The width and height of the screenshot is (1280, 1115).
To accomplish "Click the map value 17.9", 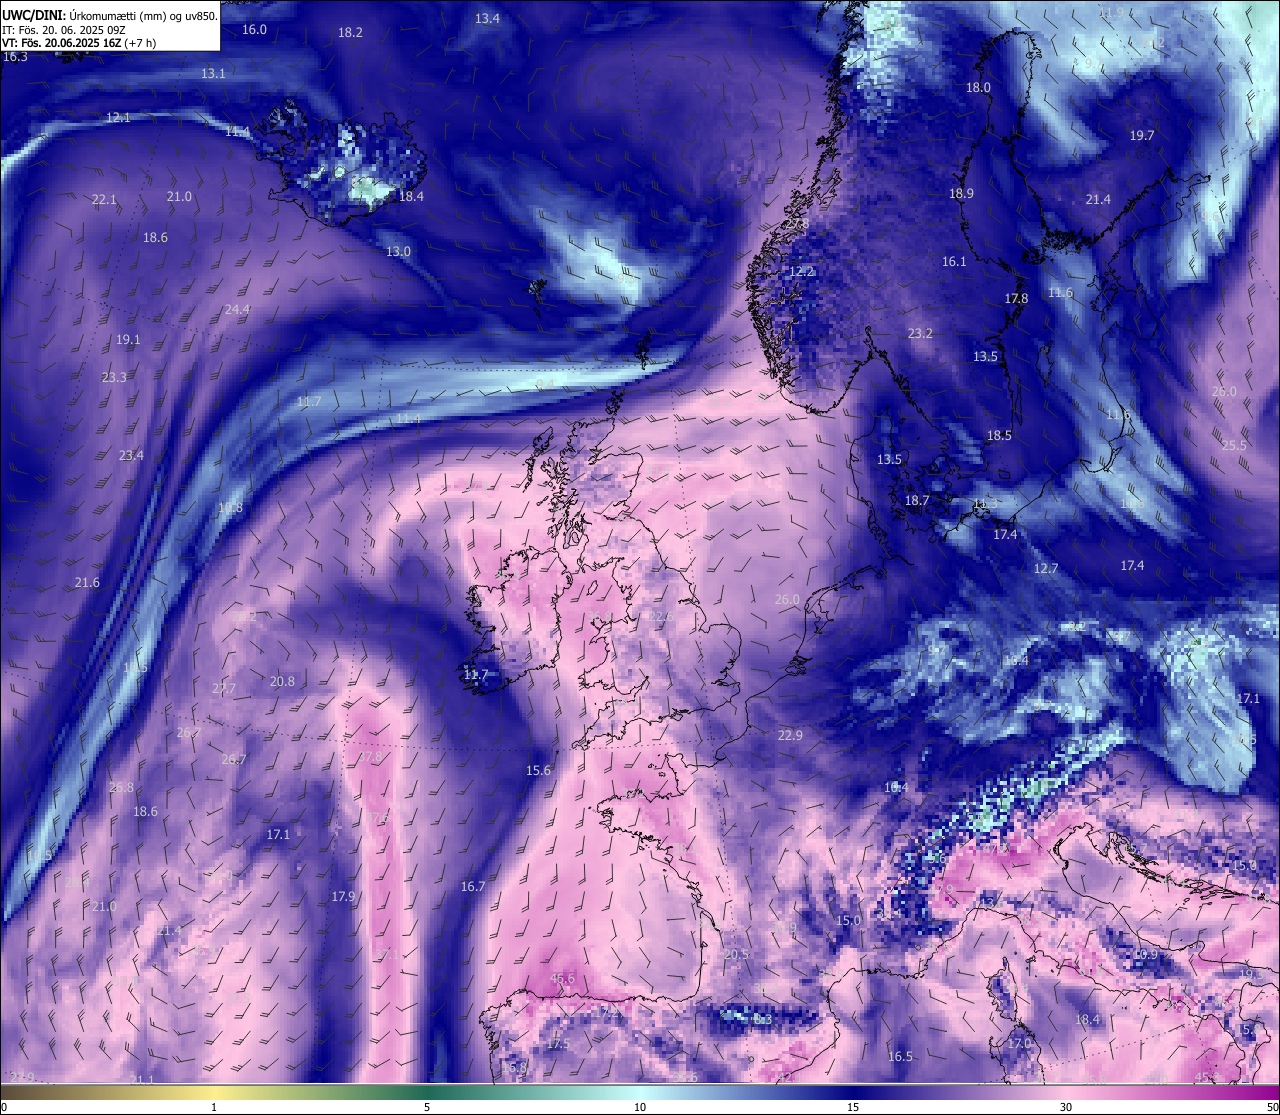I will (343, 897).
